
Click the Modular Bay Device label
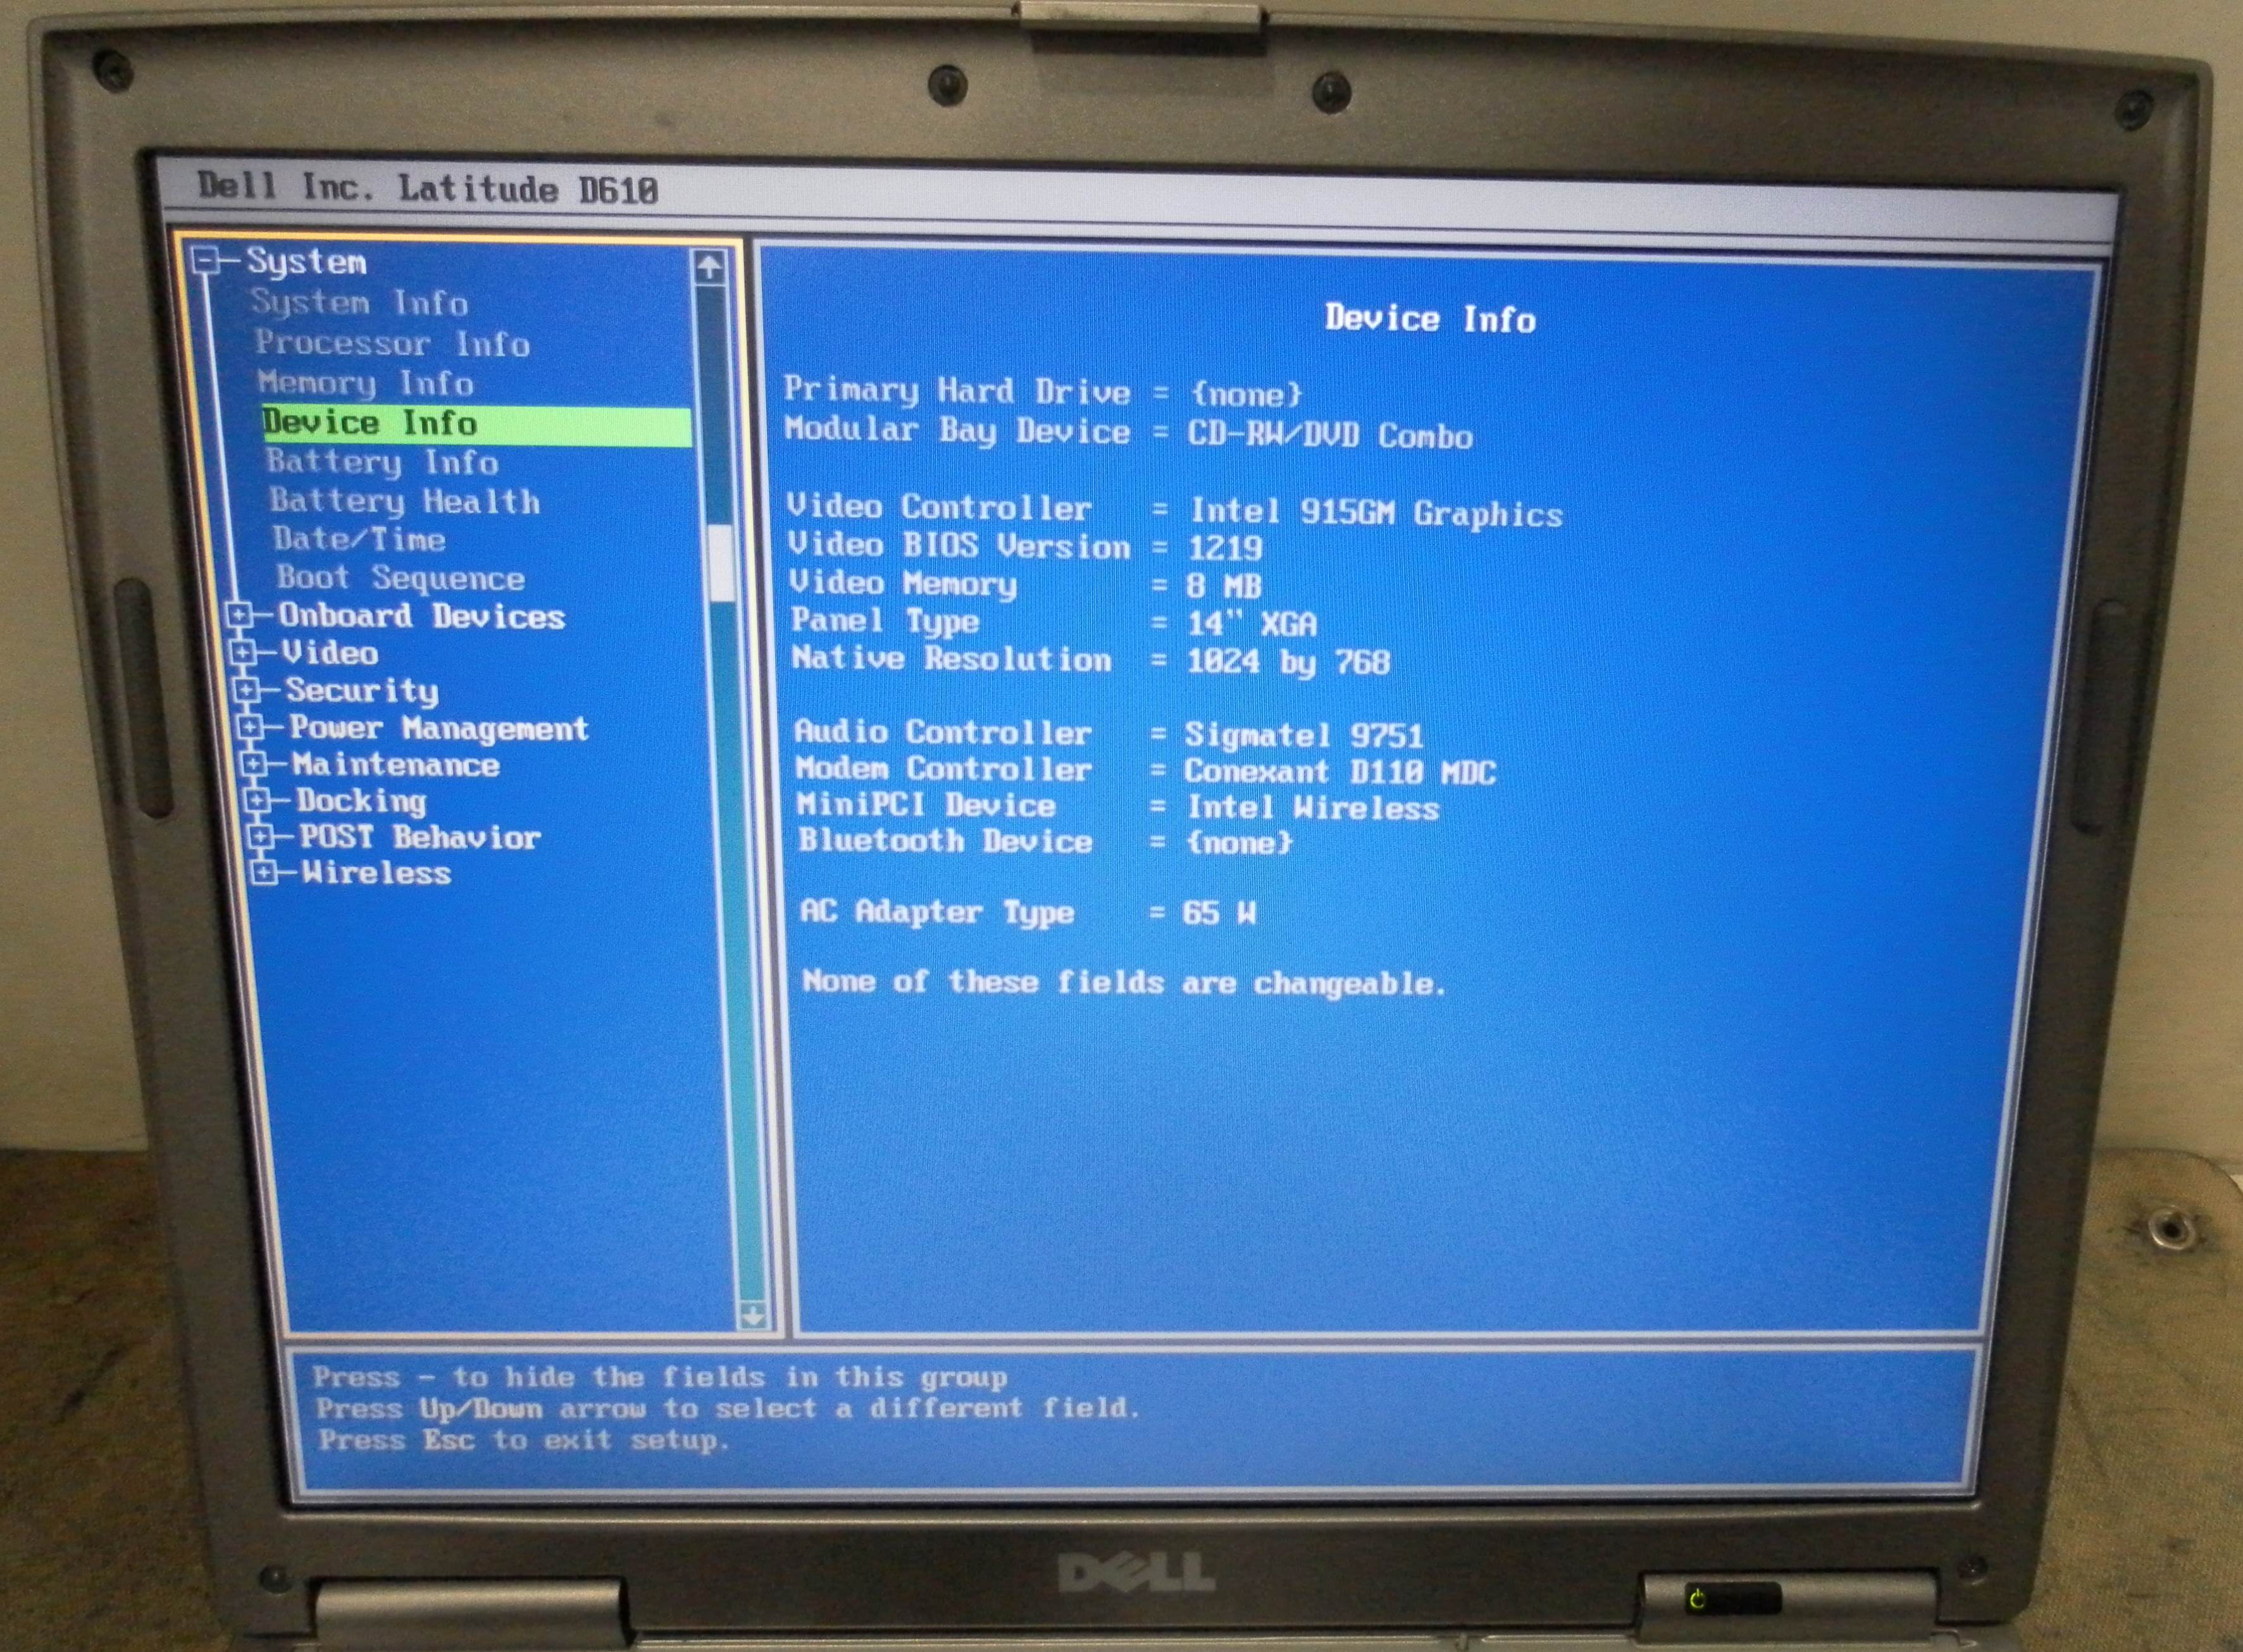[x=957, y=431]
